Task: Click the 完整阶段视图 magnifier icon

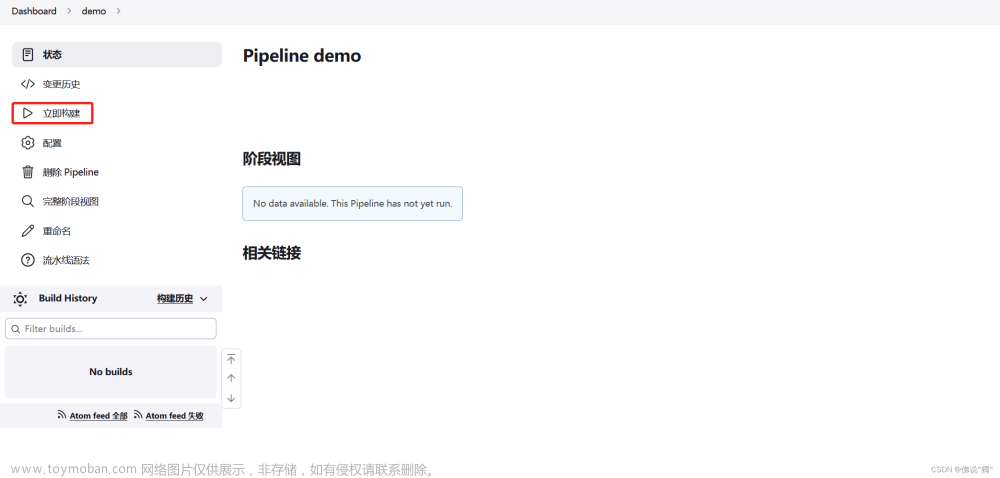Action: click(x=27, y=201)
